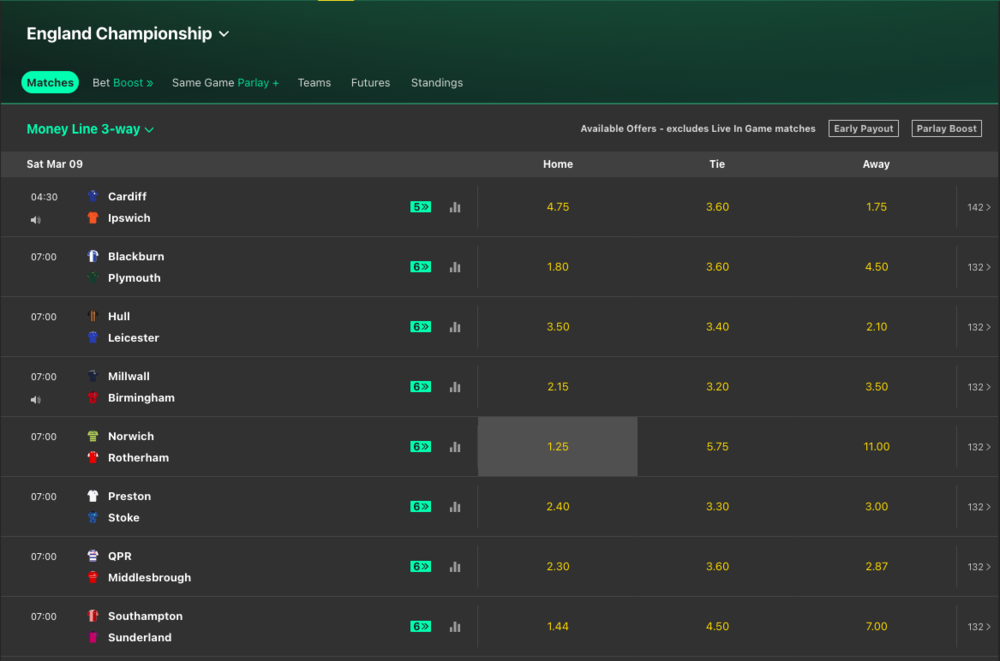Open stats chart icon for QPR vs Middlesbrough
Viewport: 1000px width, 661px height.
click(x=455, y=567)
